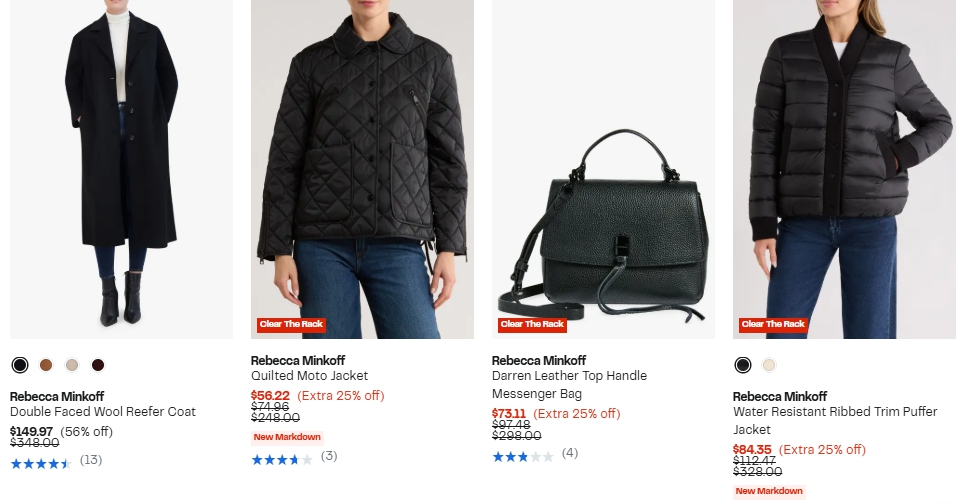View star rating of the Darren Messenger Bag
This screenshot has height=504, width=959.
[523, 456]
